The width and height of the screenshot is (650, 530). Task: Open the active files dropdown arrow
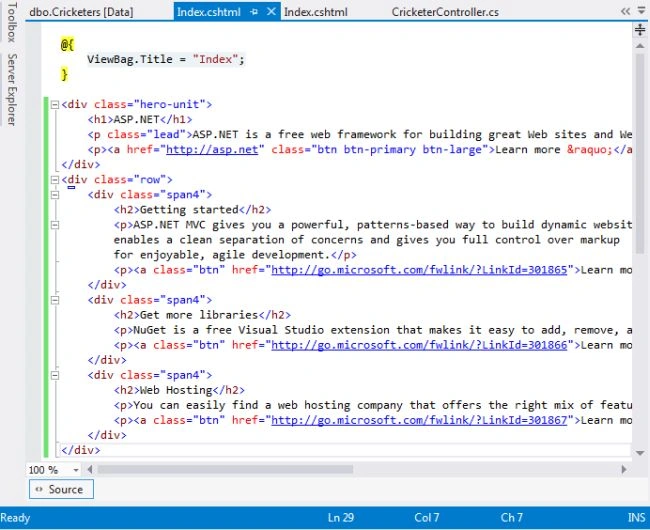pos(642,11)
